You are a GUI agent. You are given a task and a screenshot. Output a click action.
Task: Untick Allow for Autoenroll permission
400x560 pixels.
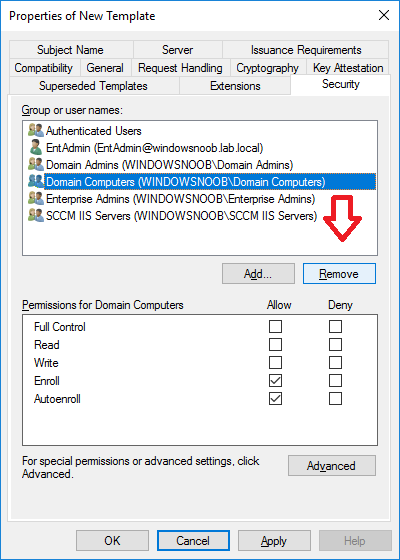coord(275,398)
